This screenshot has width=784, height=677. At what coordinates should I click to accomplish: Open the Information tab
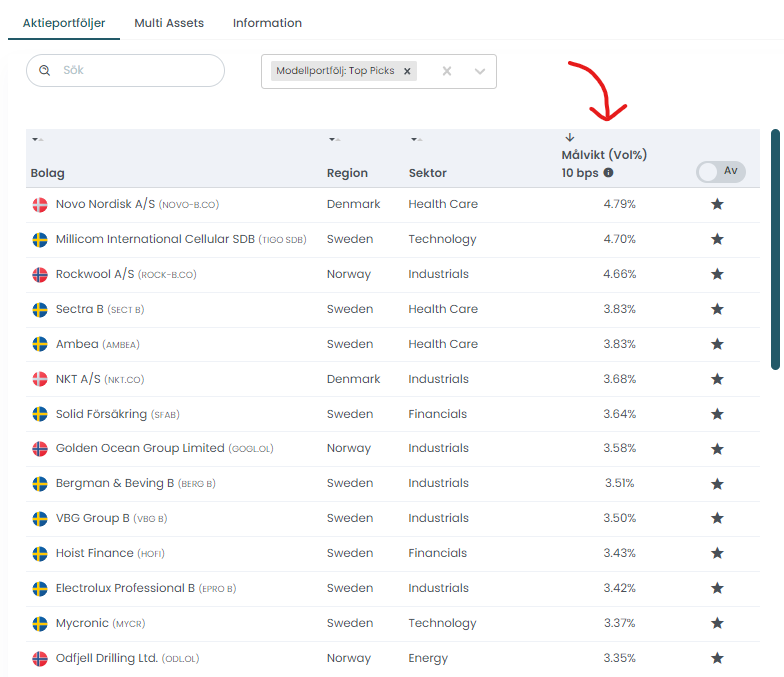(267, 23)
